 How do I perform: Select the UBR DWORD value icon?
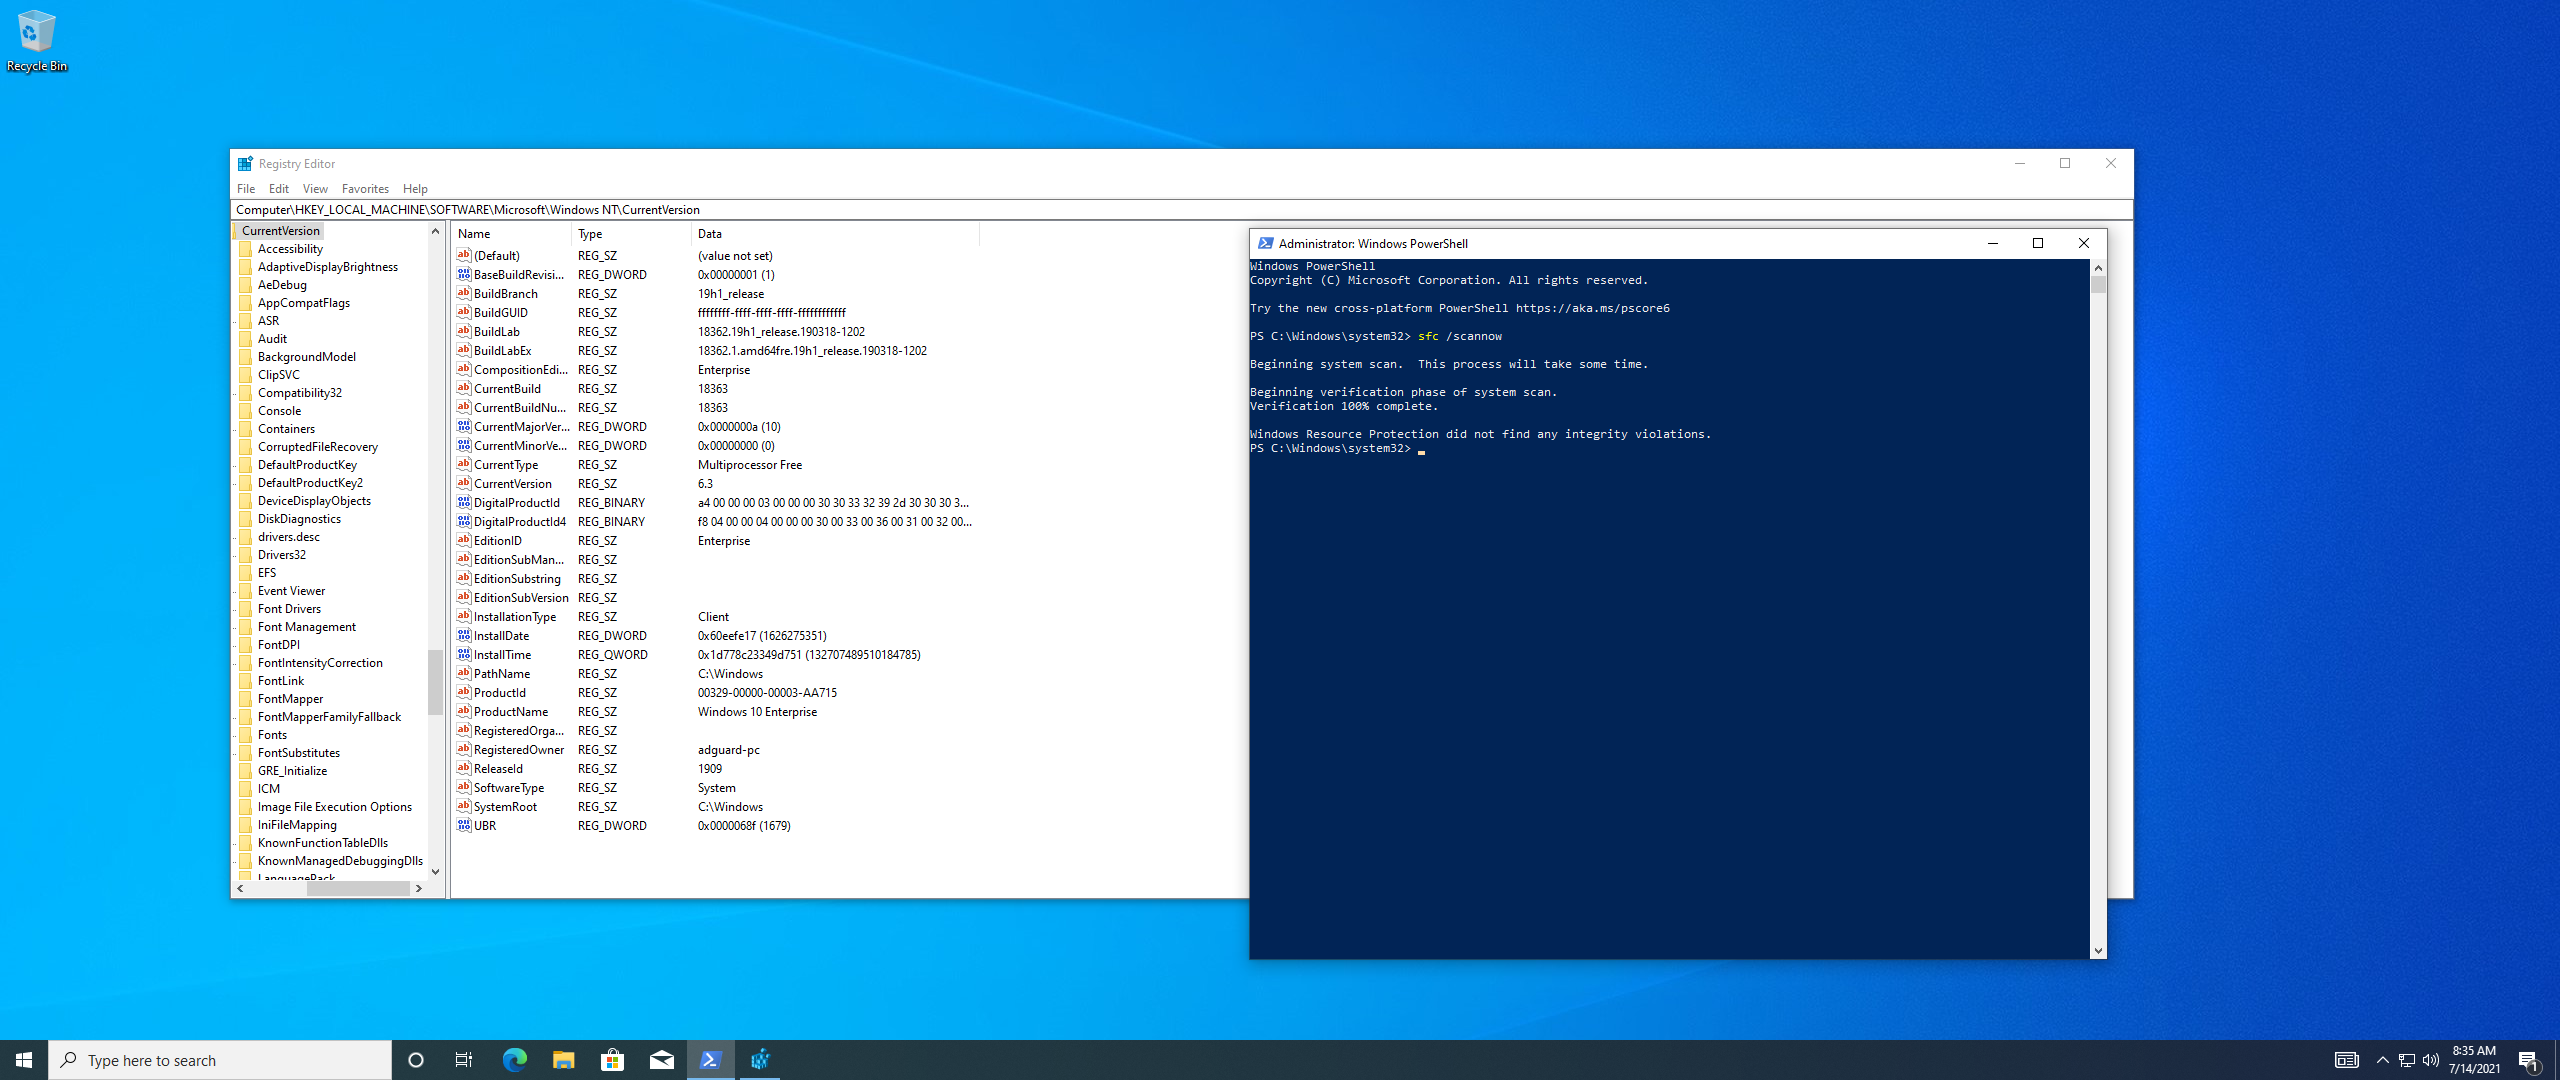pyautogui.click(x=464, y=826)
